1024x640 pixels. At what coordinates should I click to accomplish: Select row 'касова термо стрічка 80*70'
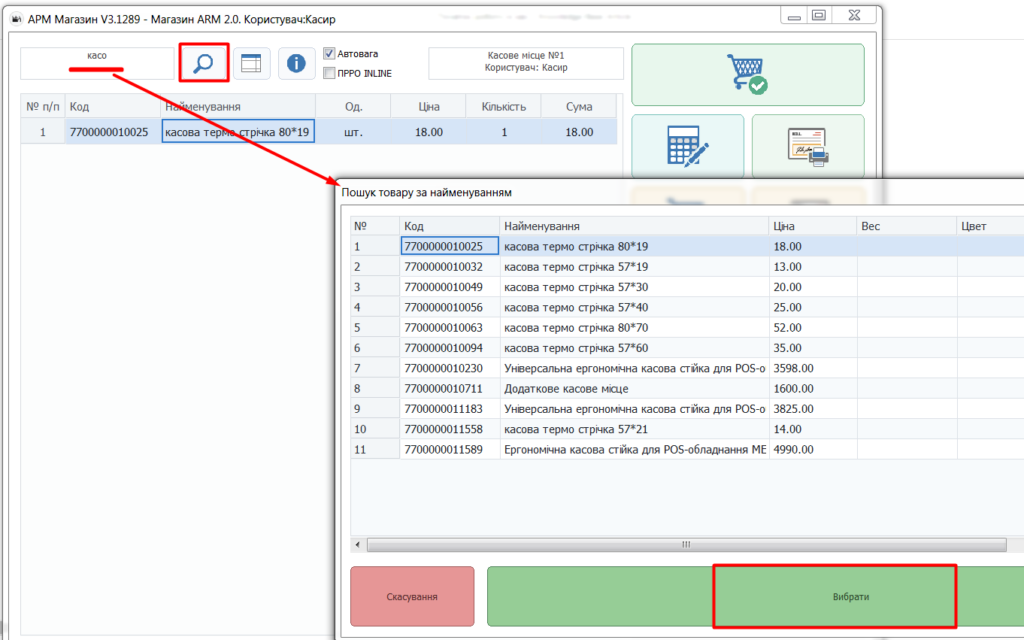[x=687, y=327]
